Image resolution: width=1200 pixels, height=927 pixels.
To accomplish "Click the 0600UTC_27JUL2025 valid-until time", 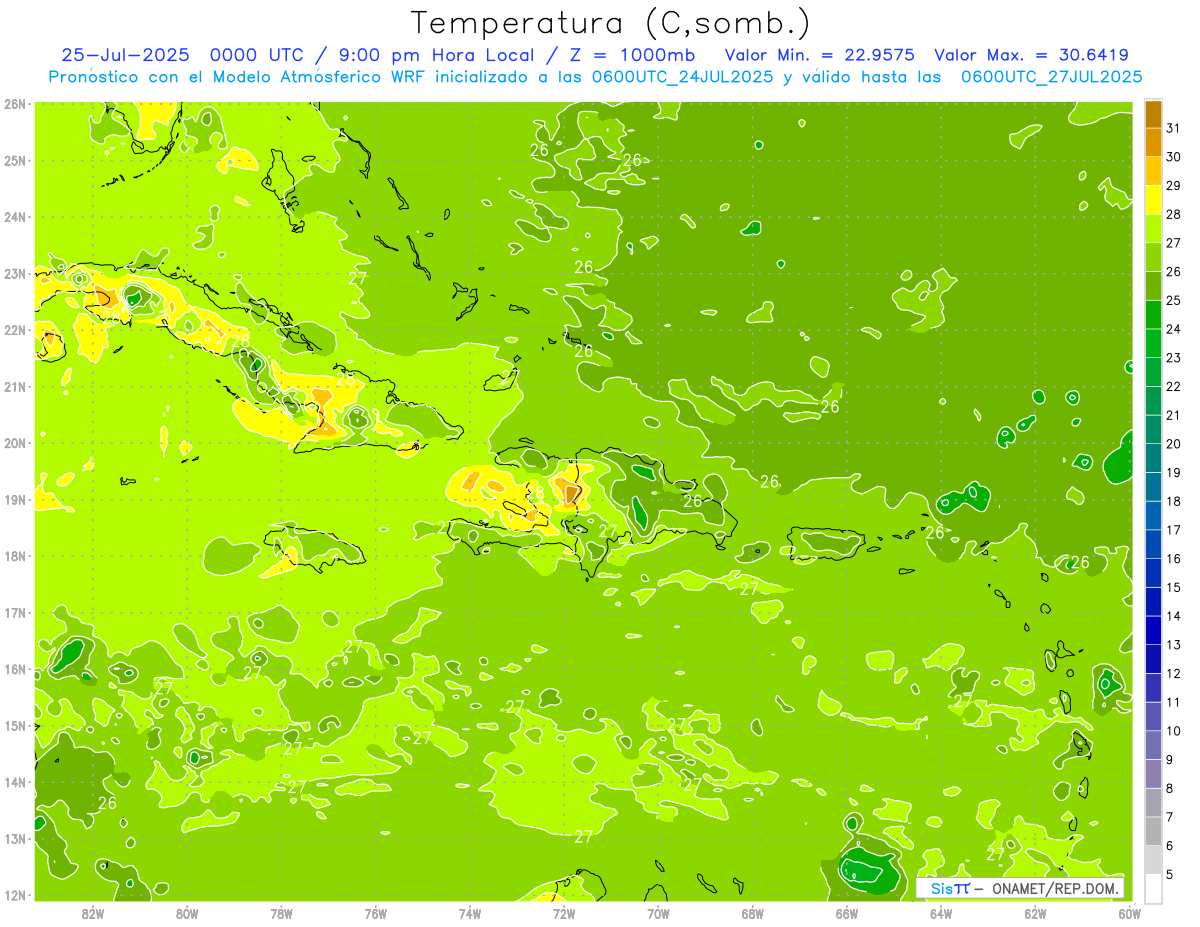I will click(1051, 77).
